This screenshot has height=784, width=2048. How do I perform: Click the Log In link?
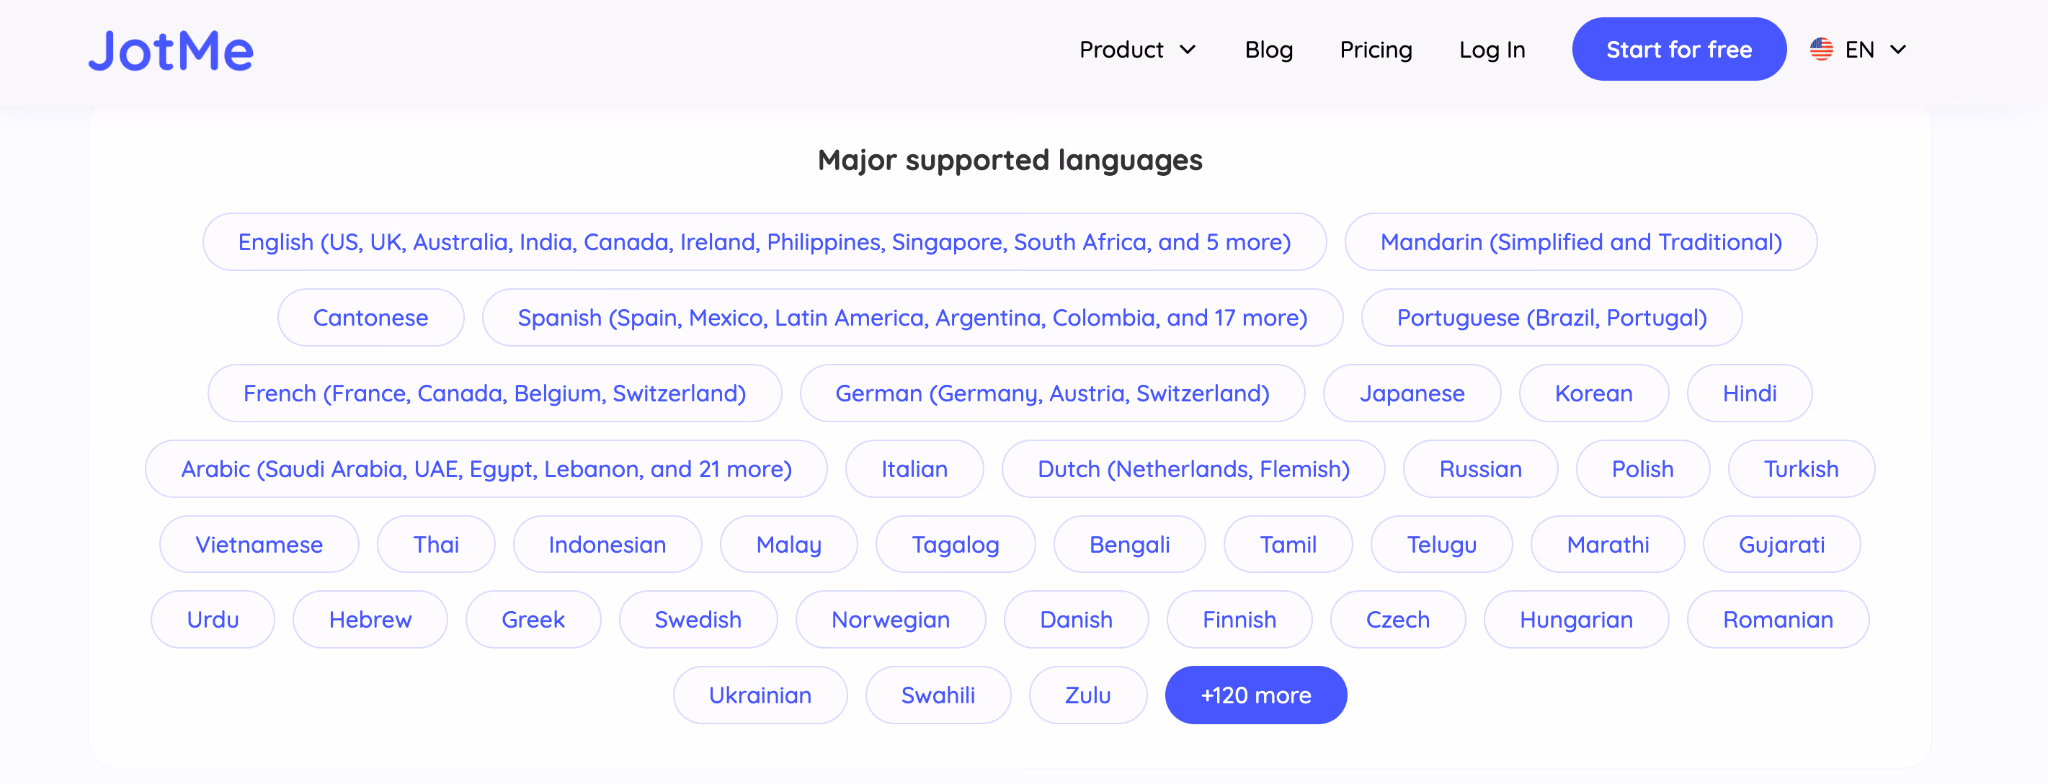1492,50
